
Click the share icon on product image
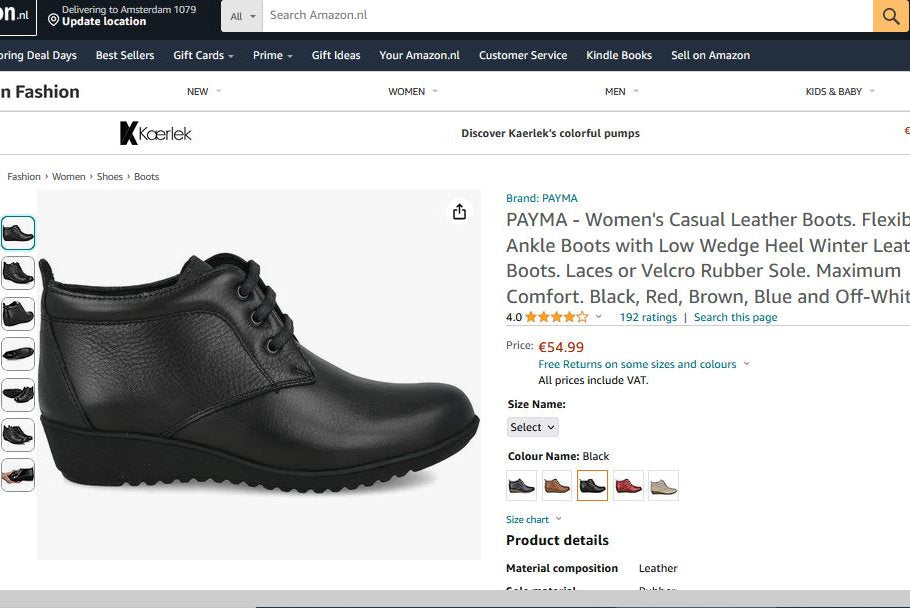pos(459,212)
